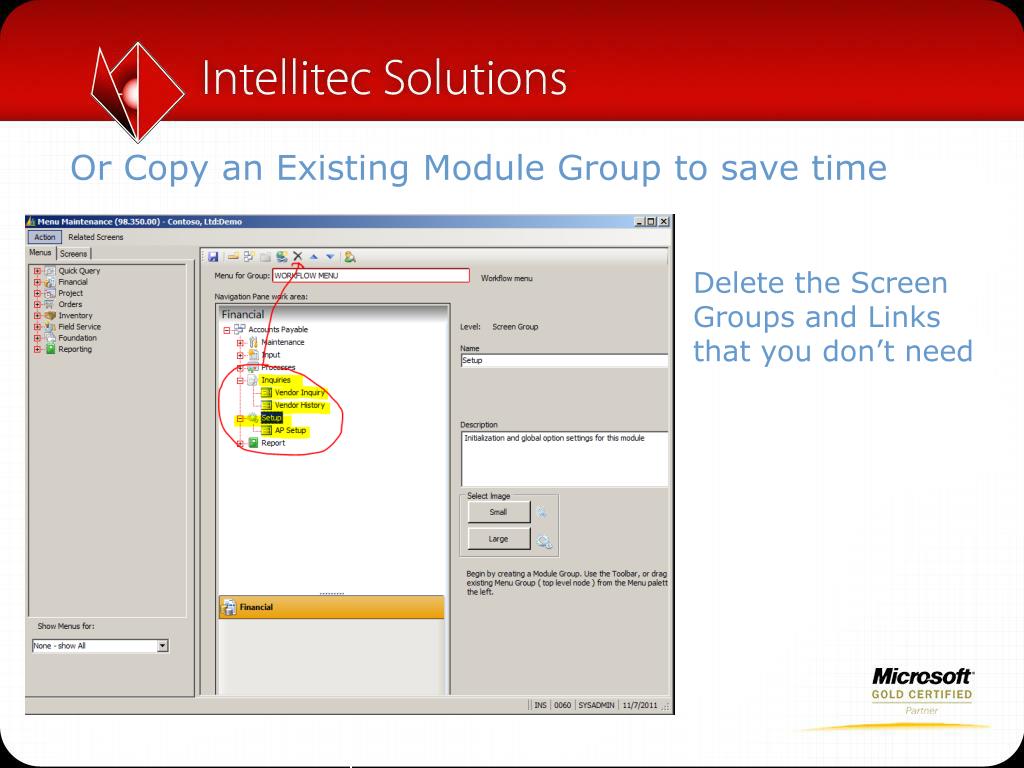
Task: Click the Reporting green icon in Menus list
Action: (50, 349)
